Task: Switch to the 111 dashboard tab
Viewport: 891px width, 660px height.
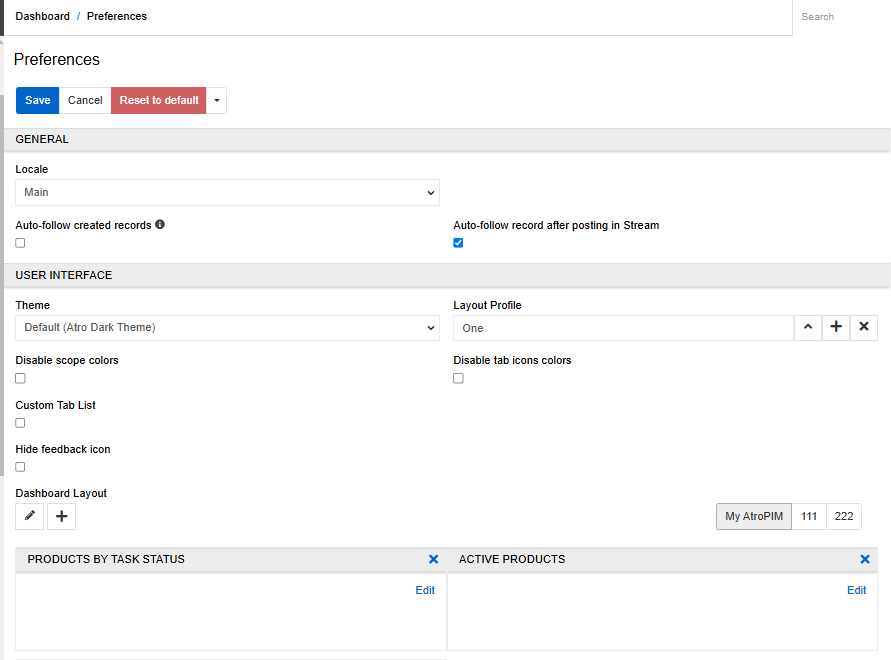Action: (x=809, y=516)
